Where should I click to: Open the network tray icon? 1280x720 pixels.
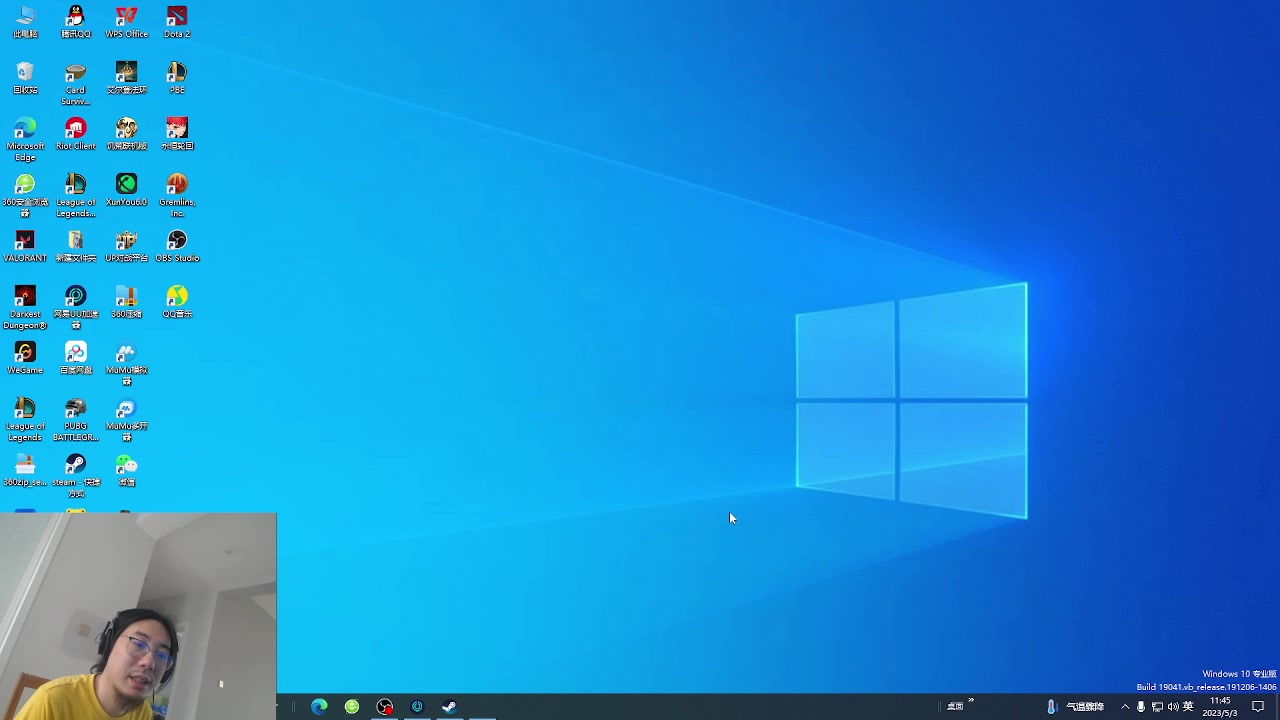(x=1157, y=707)
